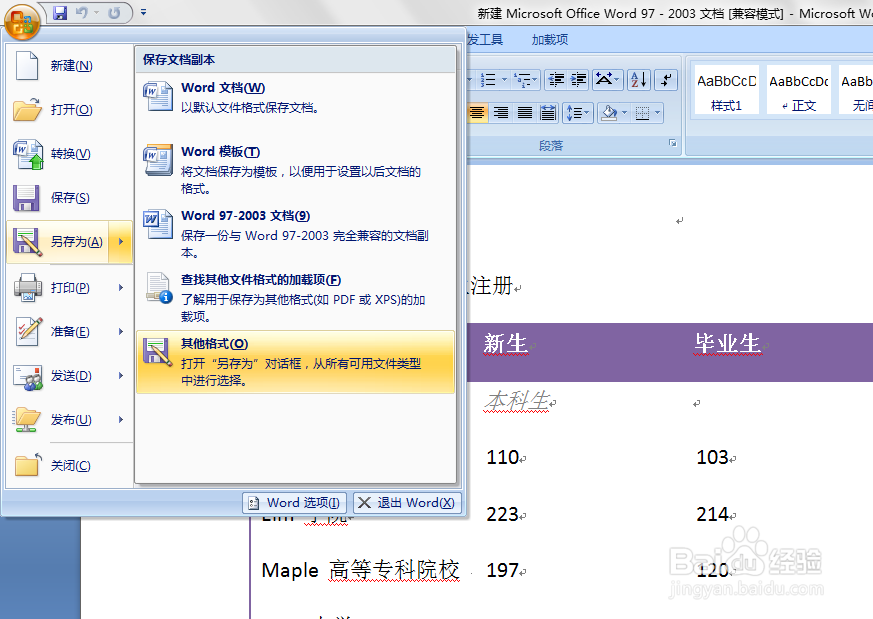Select the 正文 style thumbnail
The width and height of the screenshot is (873, 619).
coord(798,88)
